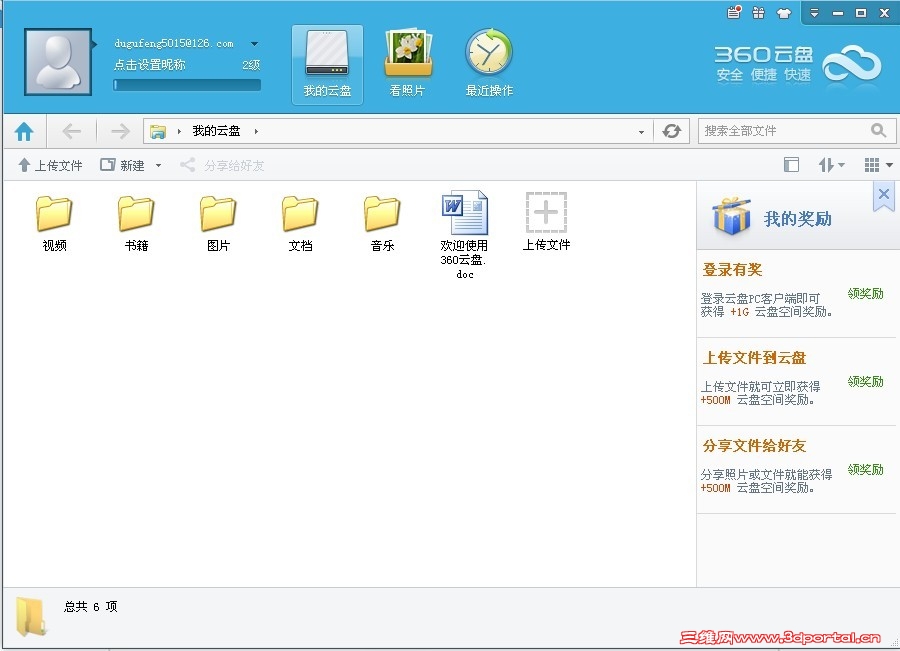Click the 上传文件 toolbar button
The width and height of the screenshot is (900, 651).
coord(51,165)
